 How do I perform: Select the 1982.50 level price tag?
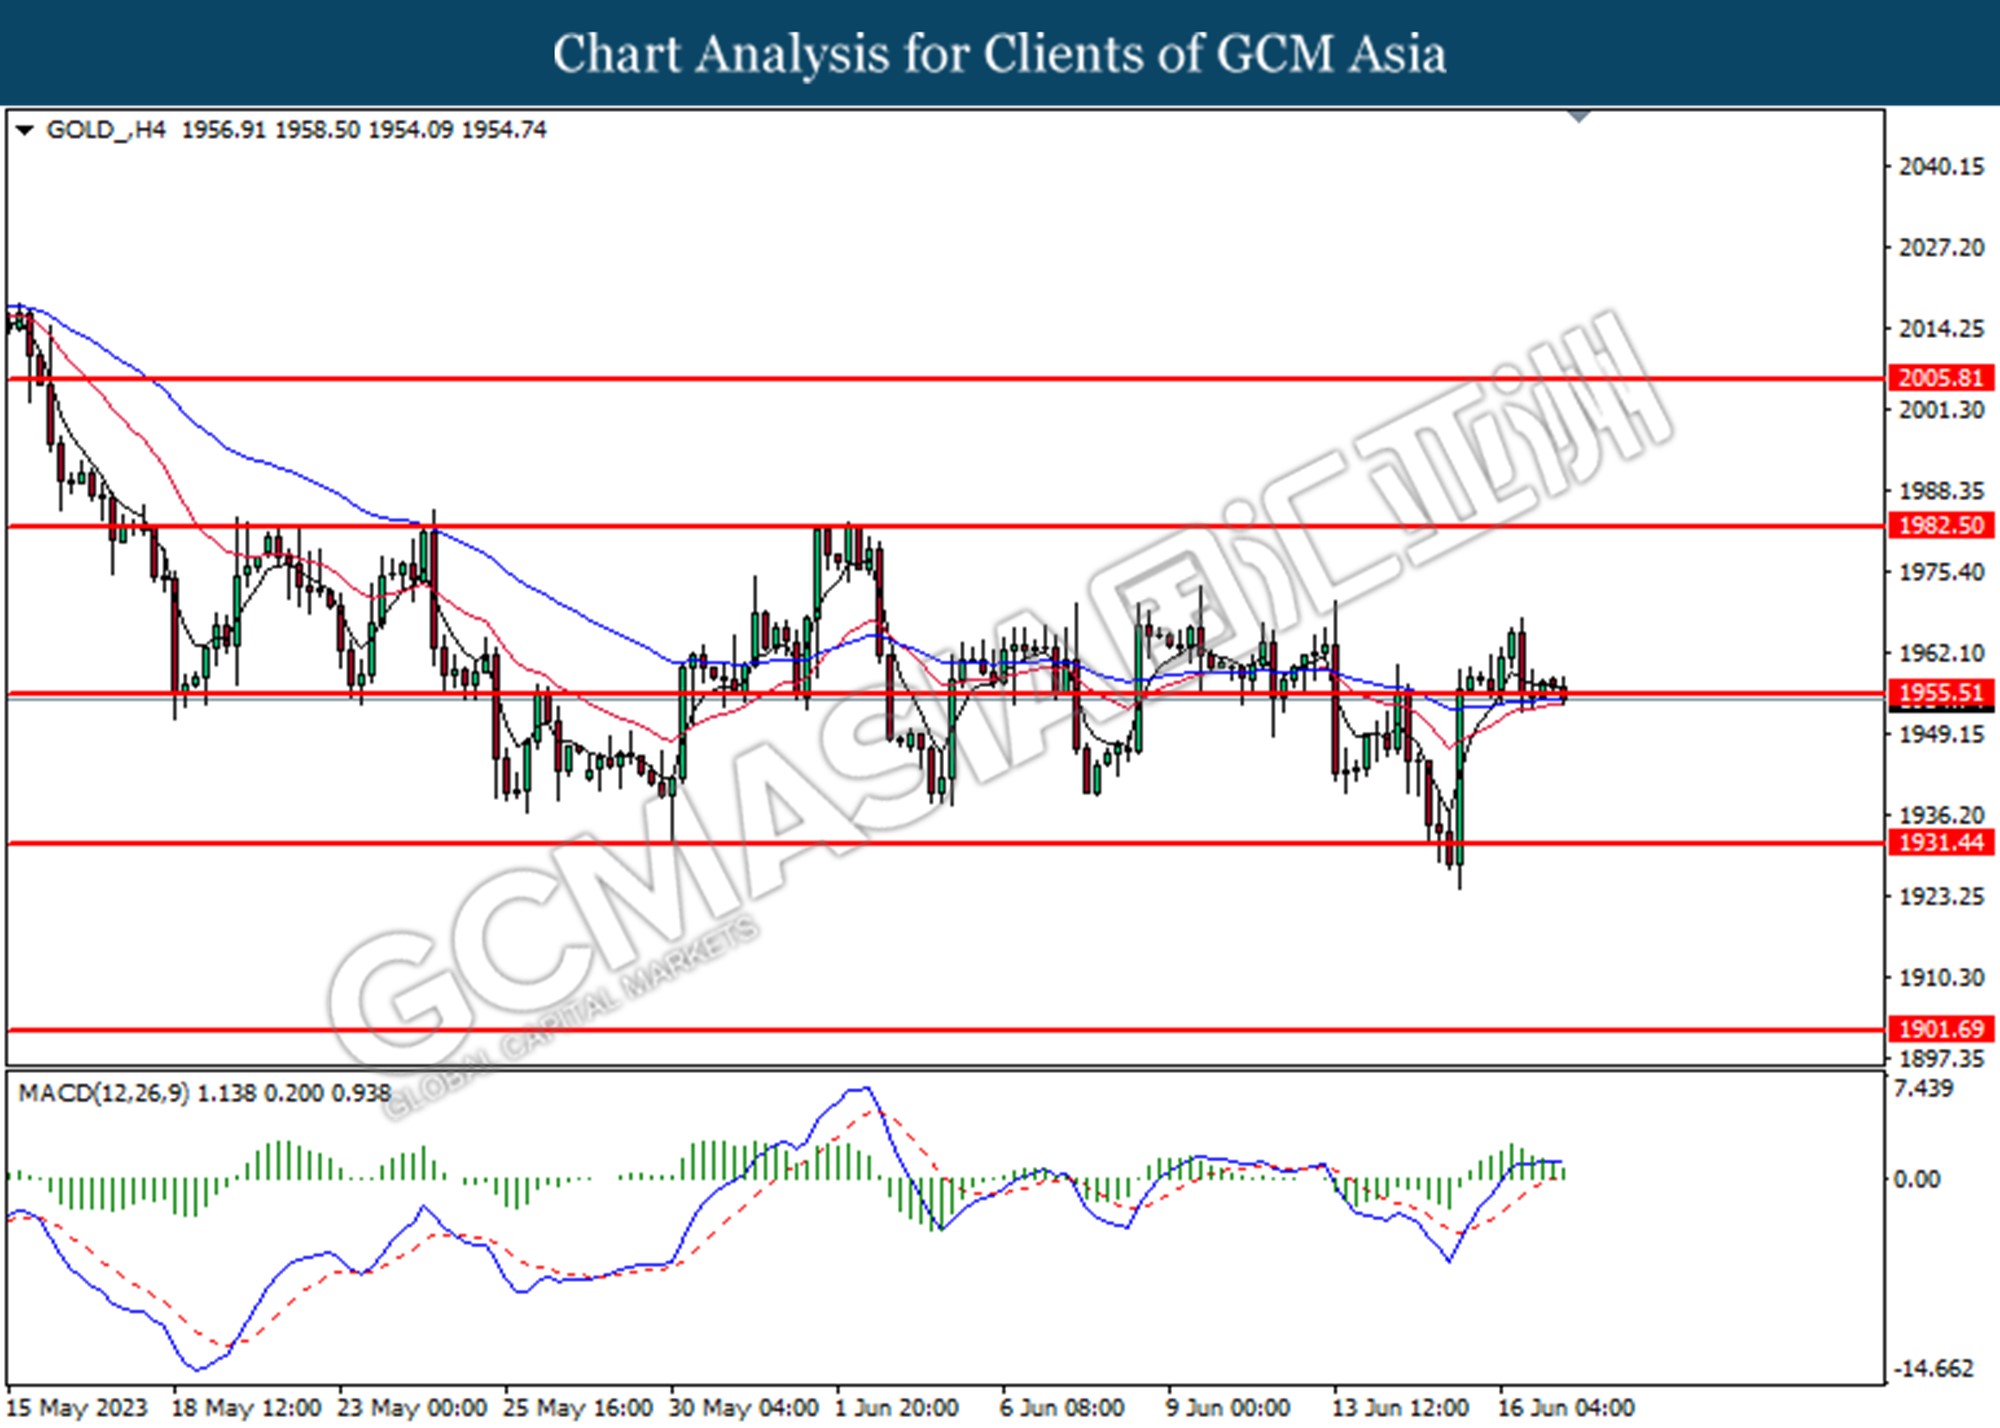coord(1941,525)
